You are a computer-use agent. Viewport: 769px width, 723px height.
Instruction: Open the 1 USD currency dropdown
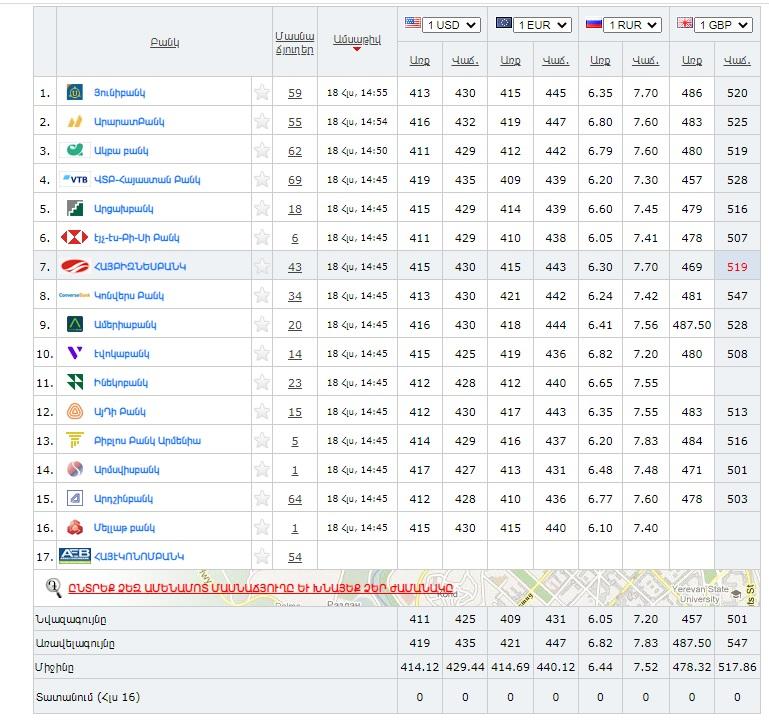pyautogui.click(x=451, y=25)
